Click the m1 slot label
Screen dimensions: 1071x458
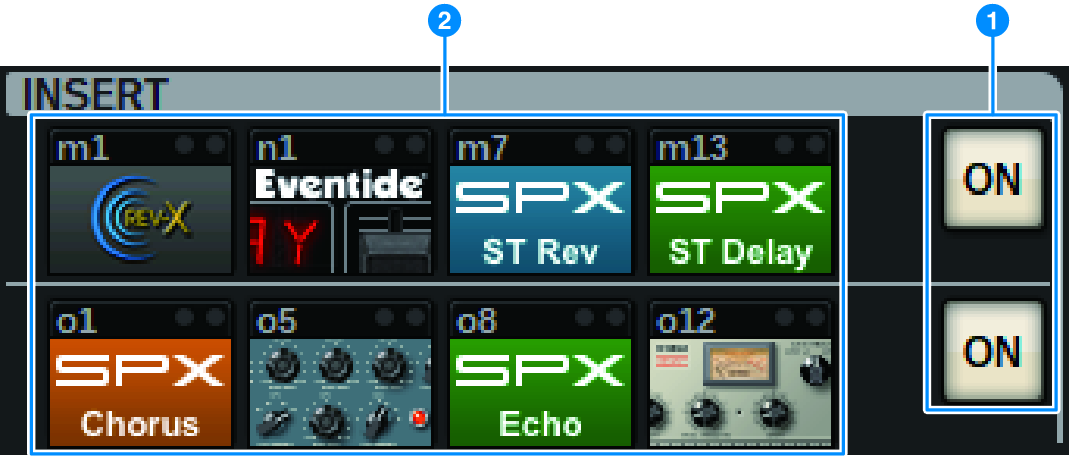coord(81,147)
